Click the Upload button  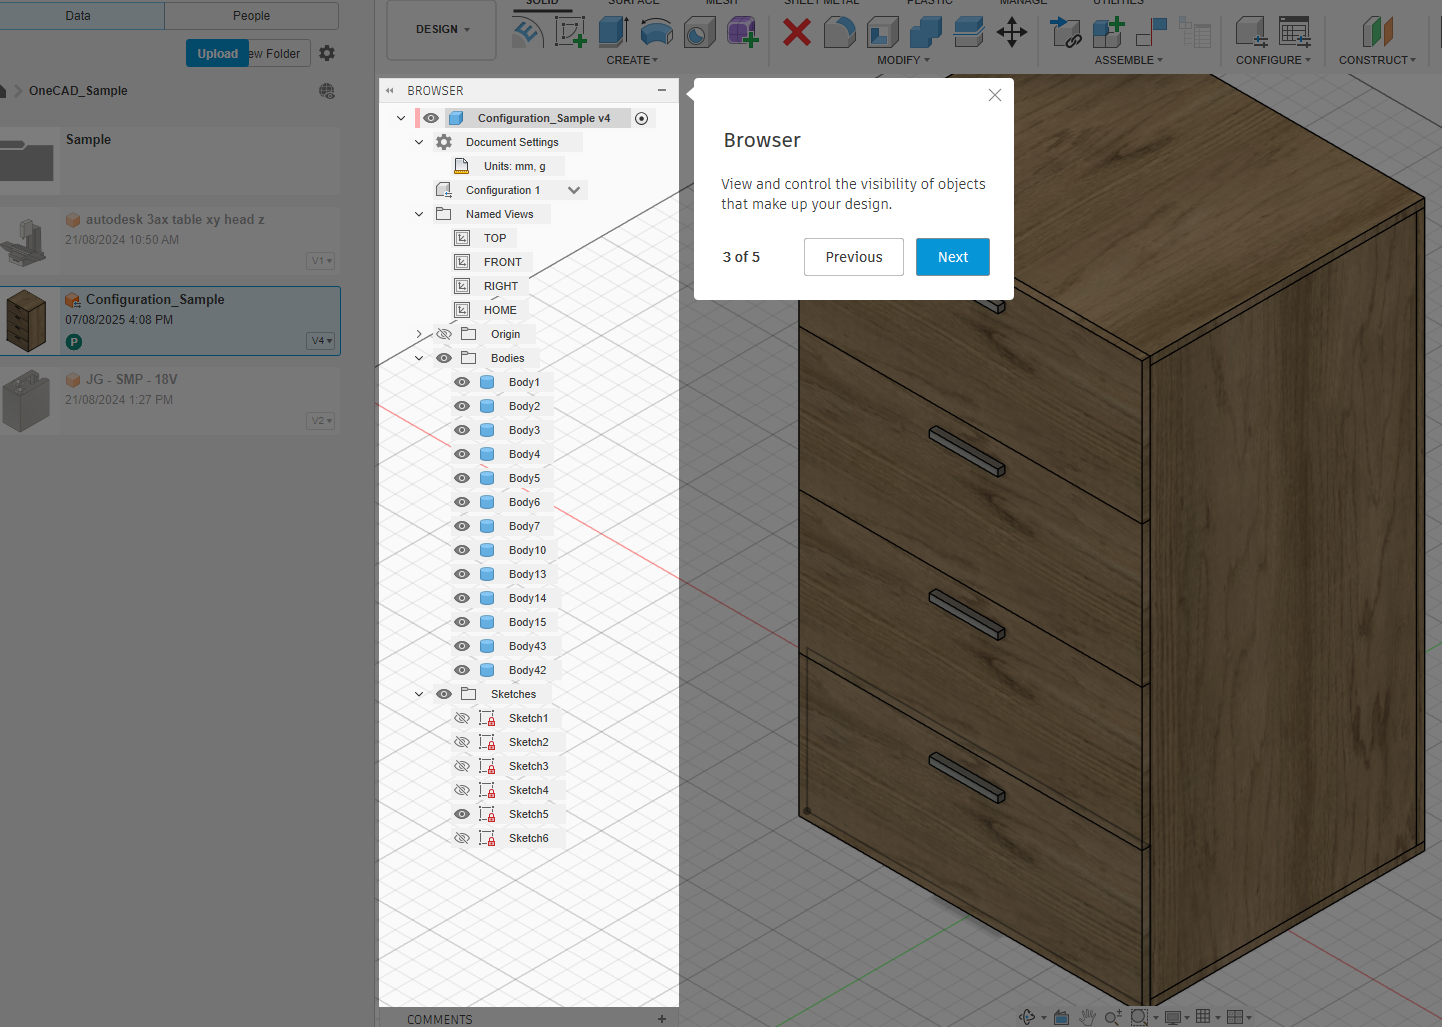coord(217,53)
